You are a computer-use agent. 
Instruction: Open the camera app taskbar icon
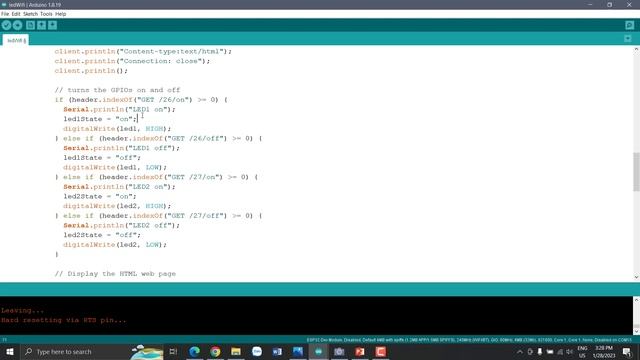339,351
